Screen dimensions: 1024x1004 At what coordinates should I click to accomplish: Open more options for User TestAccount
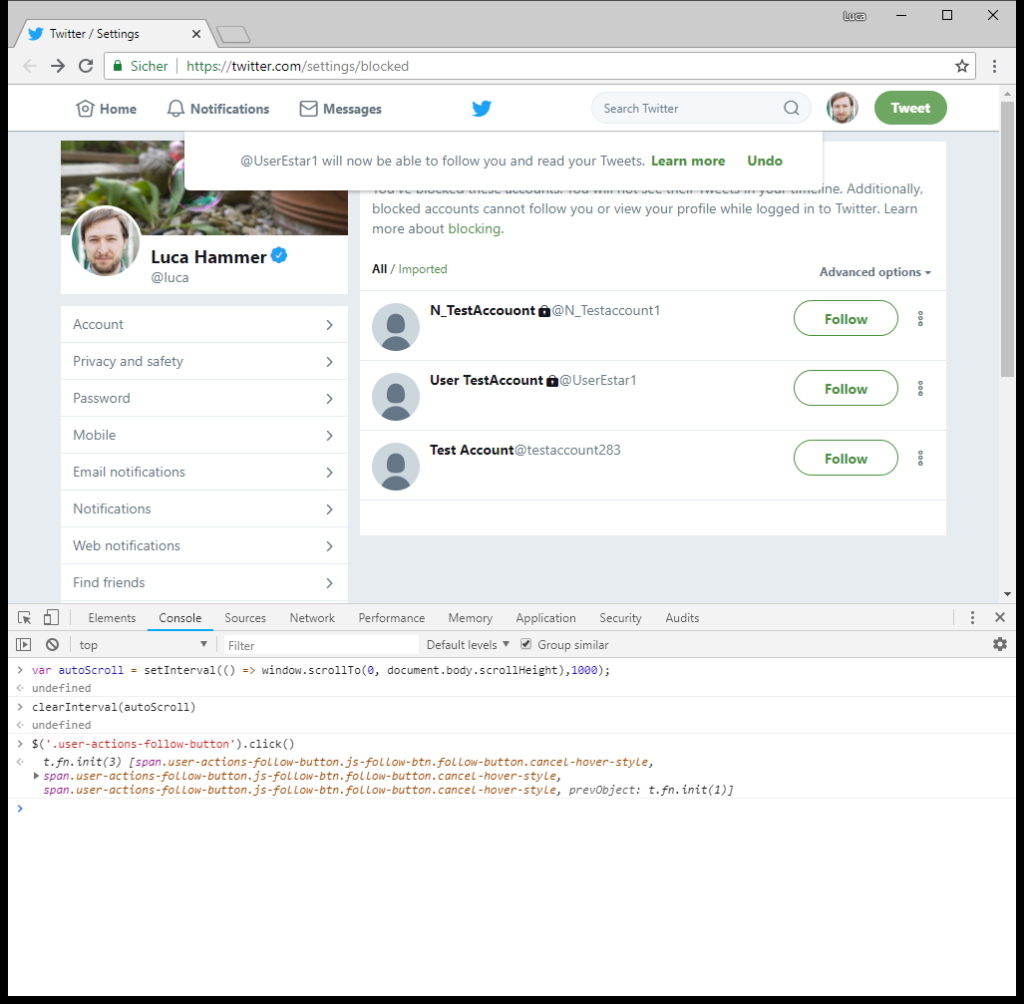tap(920, 389)
